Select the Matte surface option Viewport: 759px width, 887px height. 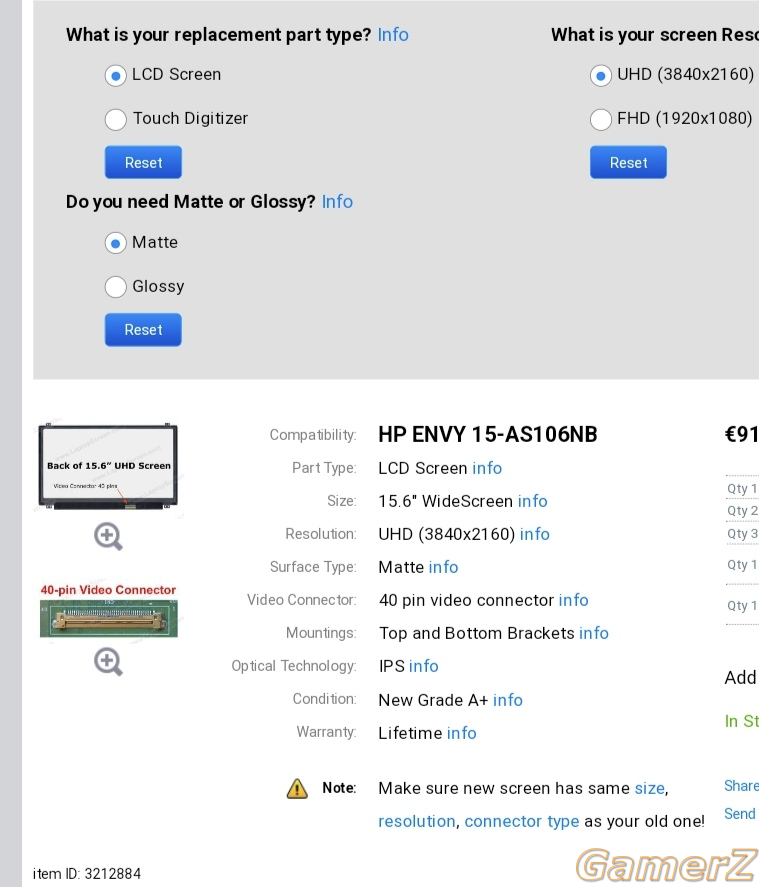coord(115,243)
